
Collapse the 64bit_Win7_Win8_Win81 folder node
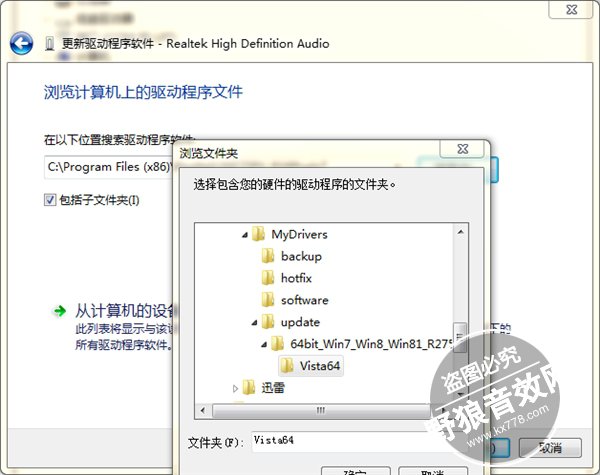click(x=264, y=345)
